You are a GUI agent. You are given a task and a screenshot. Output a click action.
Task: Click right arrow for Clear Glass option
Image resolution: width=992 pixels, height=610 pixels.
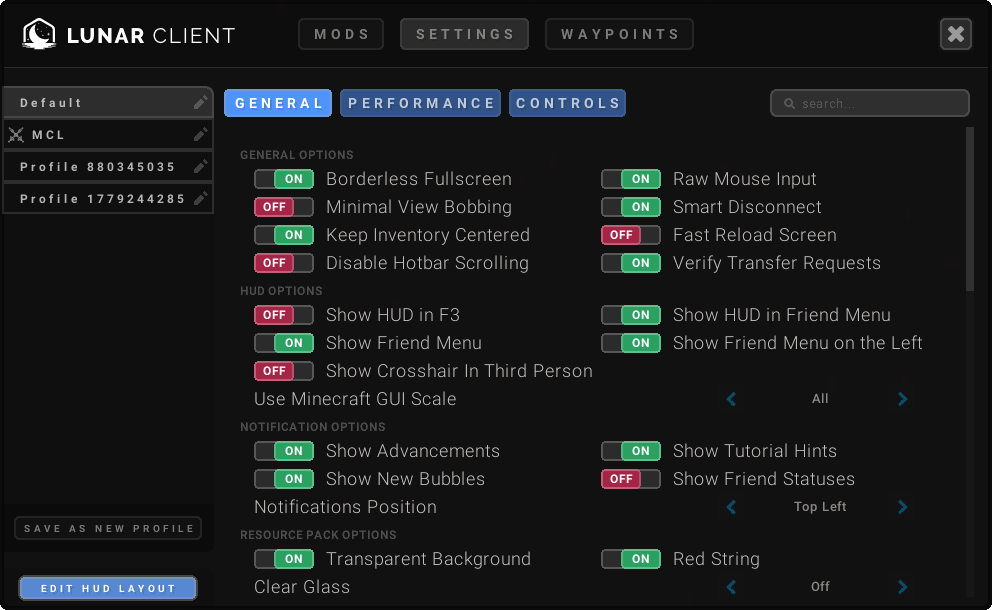902,587
